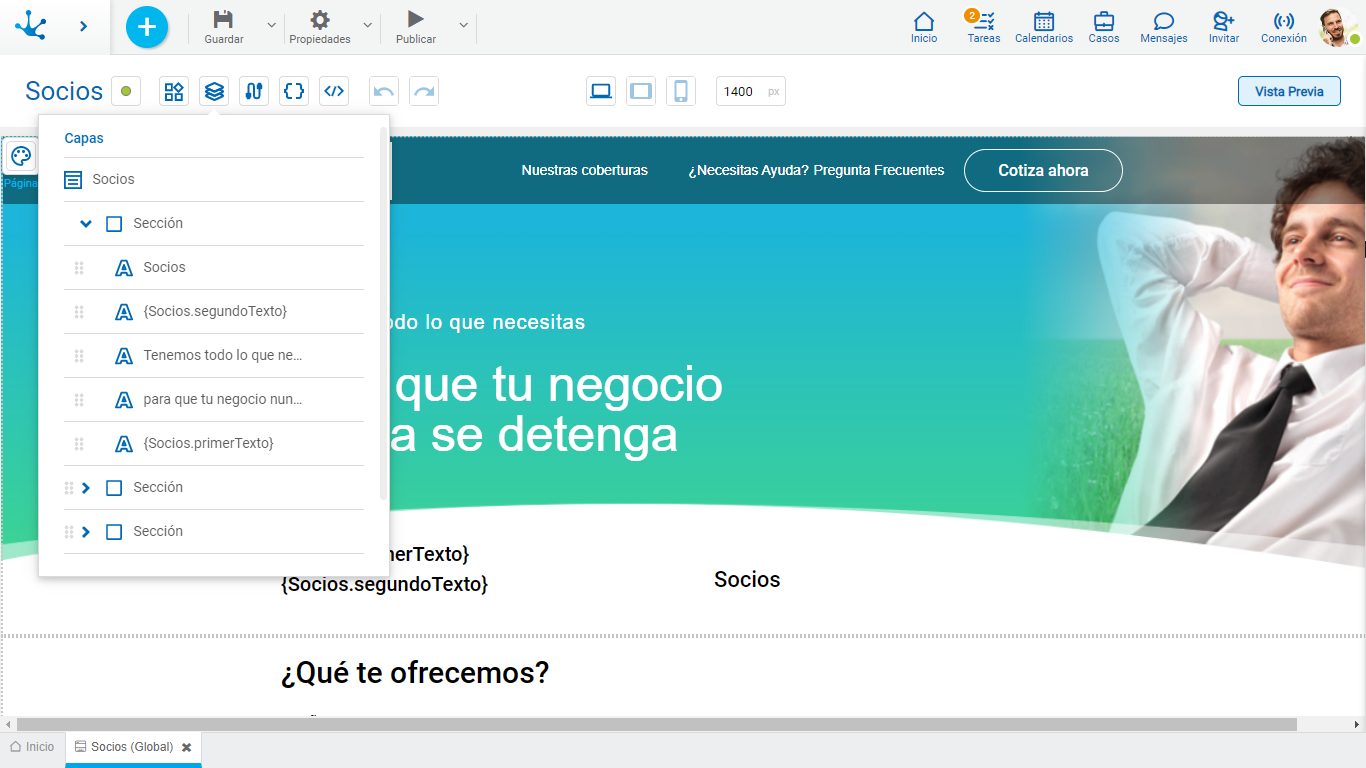Image resolution: width=1366 pixels, height=768 pixels.
Task: Click ¿Necesitas Ayuda? Pregunta Frecuentes link
Action: pos(816,171)
